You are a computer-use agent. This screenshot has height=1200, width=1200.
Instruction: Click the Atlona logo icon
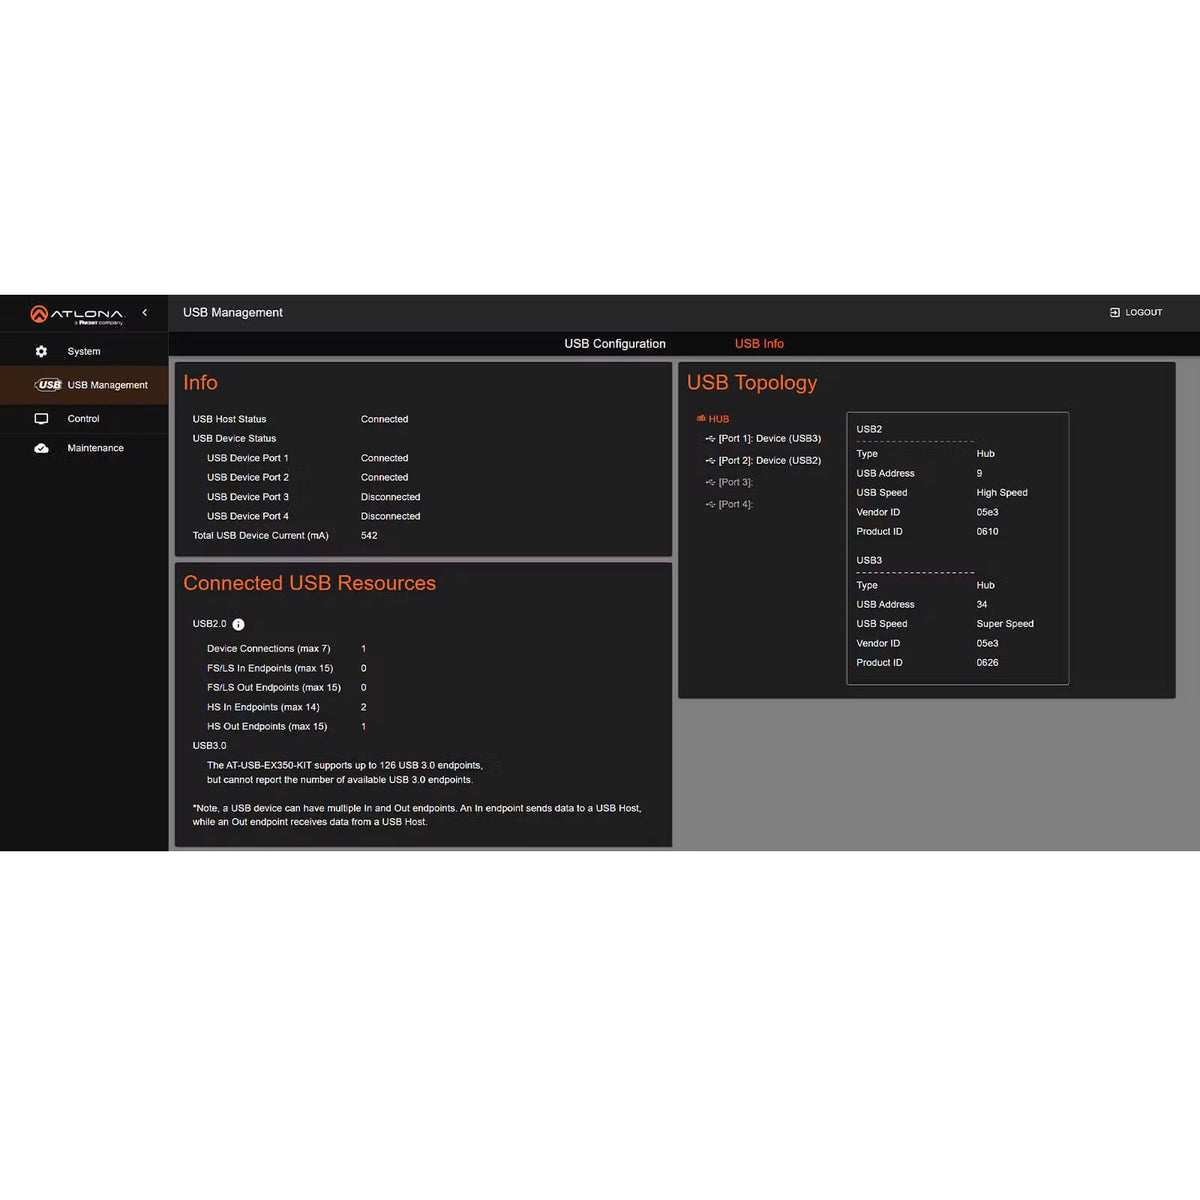pyautogui.click(x=39, y=314)
